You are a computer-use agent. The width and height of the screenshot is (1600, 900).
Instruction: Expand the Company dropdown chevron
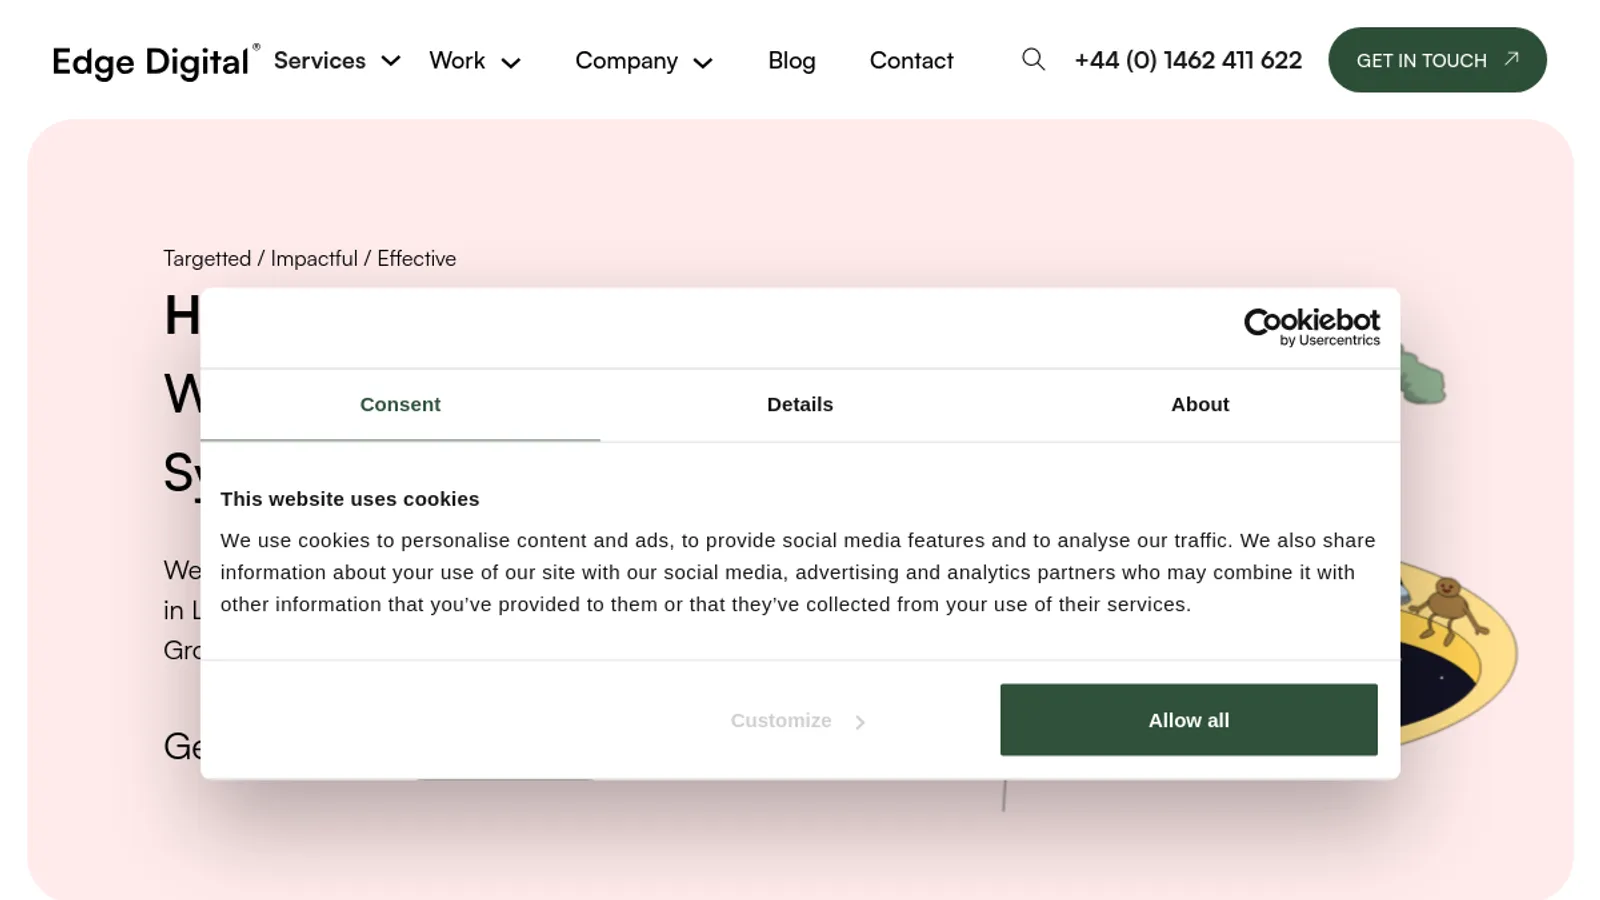click(x=703, y=63)
